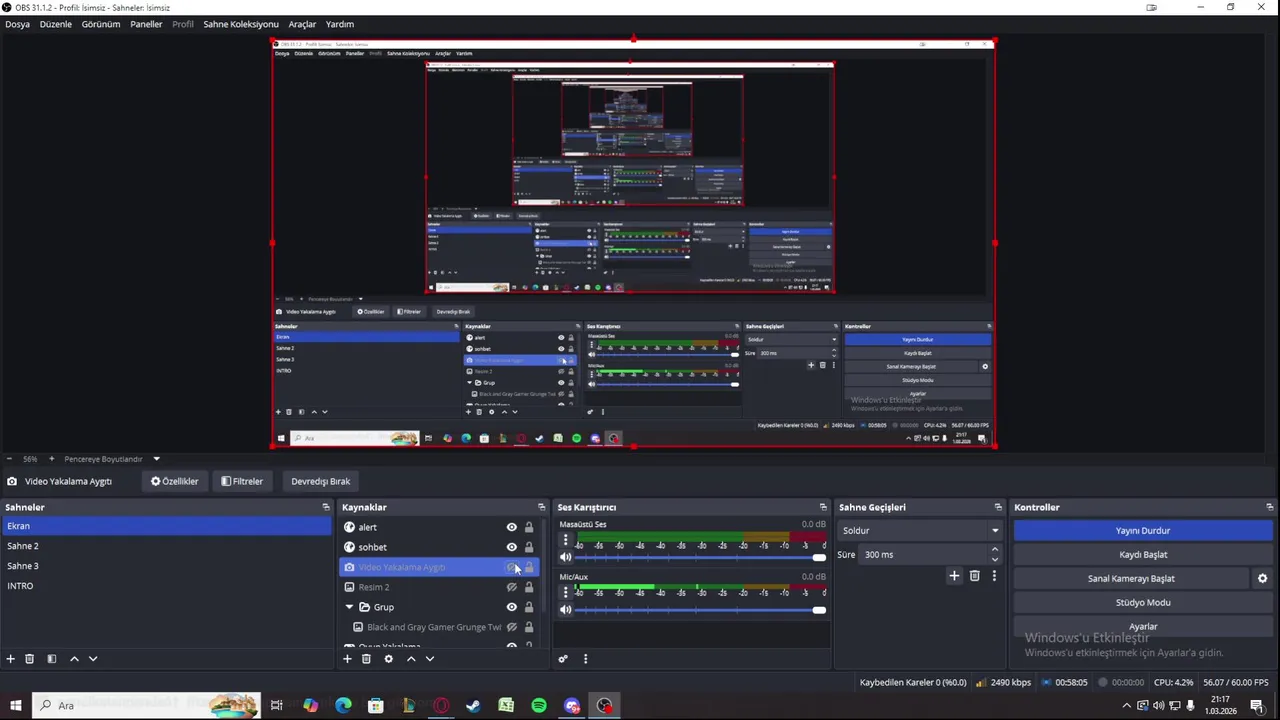Enable Stüdyo Modu
This screenshot has height=720, width=1280.
pyautogui.click(x=1143, y=602)
